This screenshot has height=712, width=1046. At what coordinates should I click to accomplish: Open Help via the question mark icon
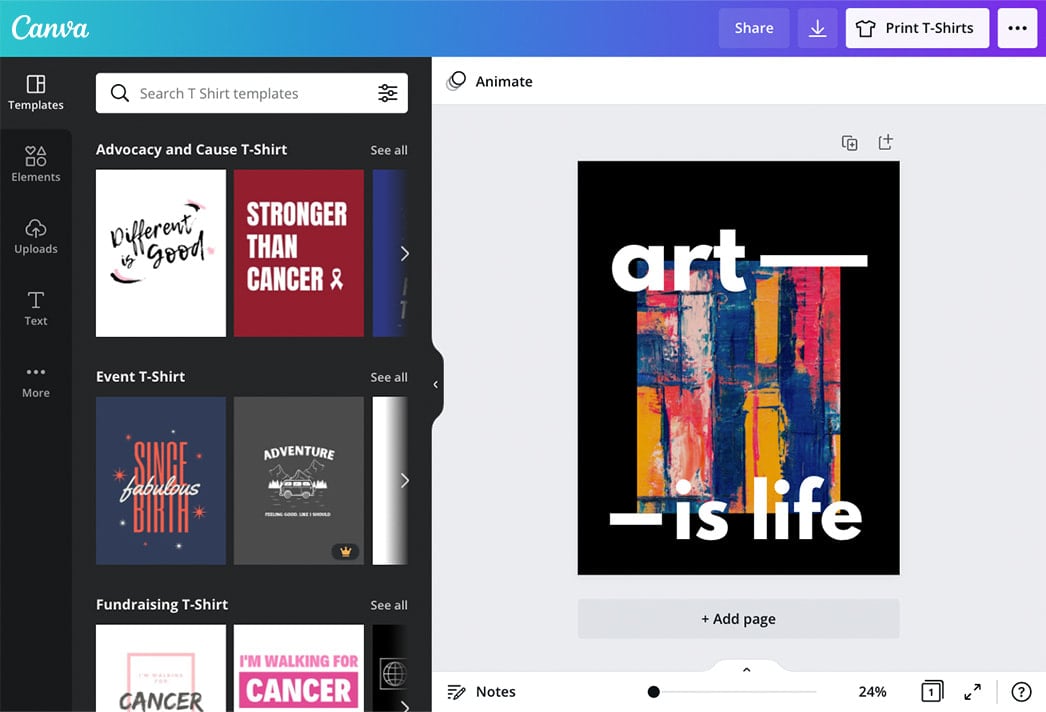[1021, 691]
